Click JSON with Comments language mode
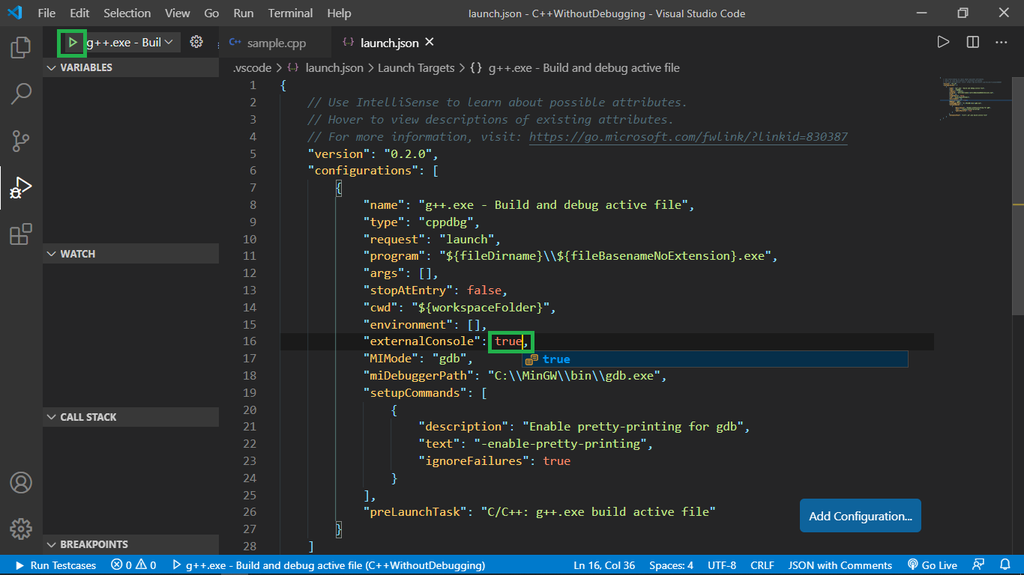The height and width of the screenshot is (575, 1024). coord(840,565)
